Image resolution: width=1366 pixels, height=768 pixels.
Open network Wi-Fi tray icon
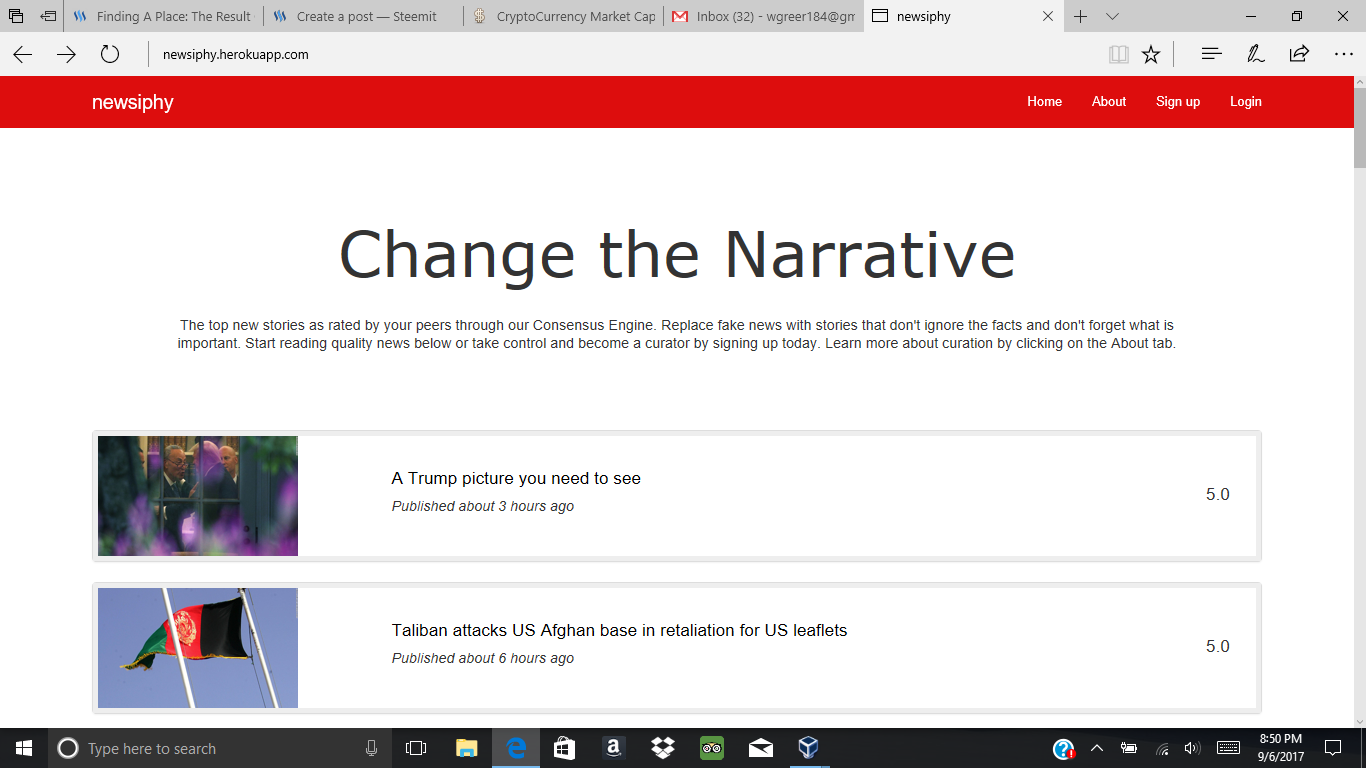click(x=1162, y=748)
